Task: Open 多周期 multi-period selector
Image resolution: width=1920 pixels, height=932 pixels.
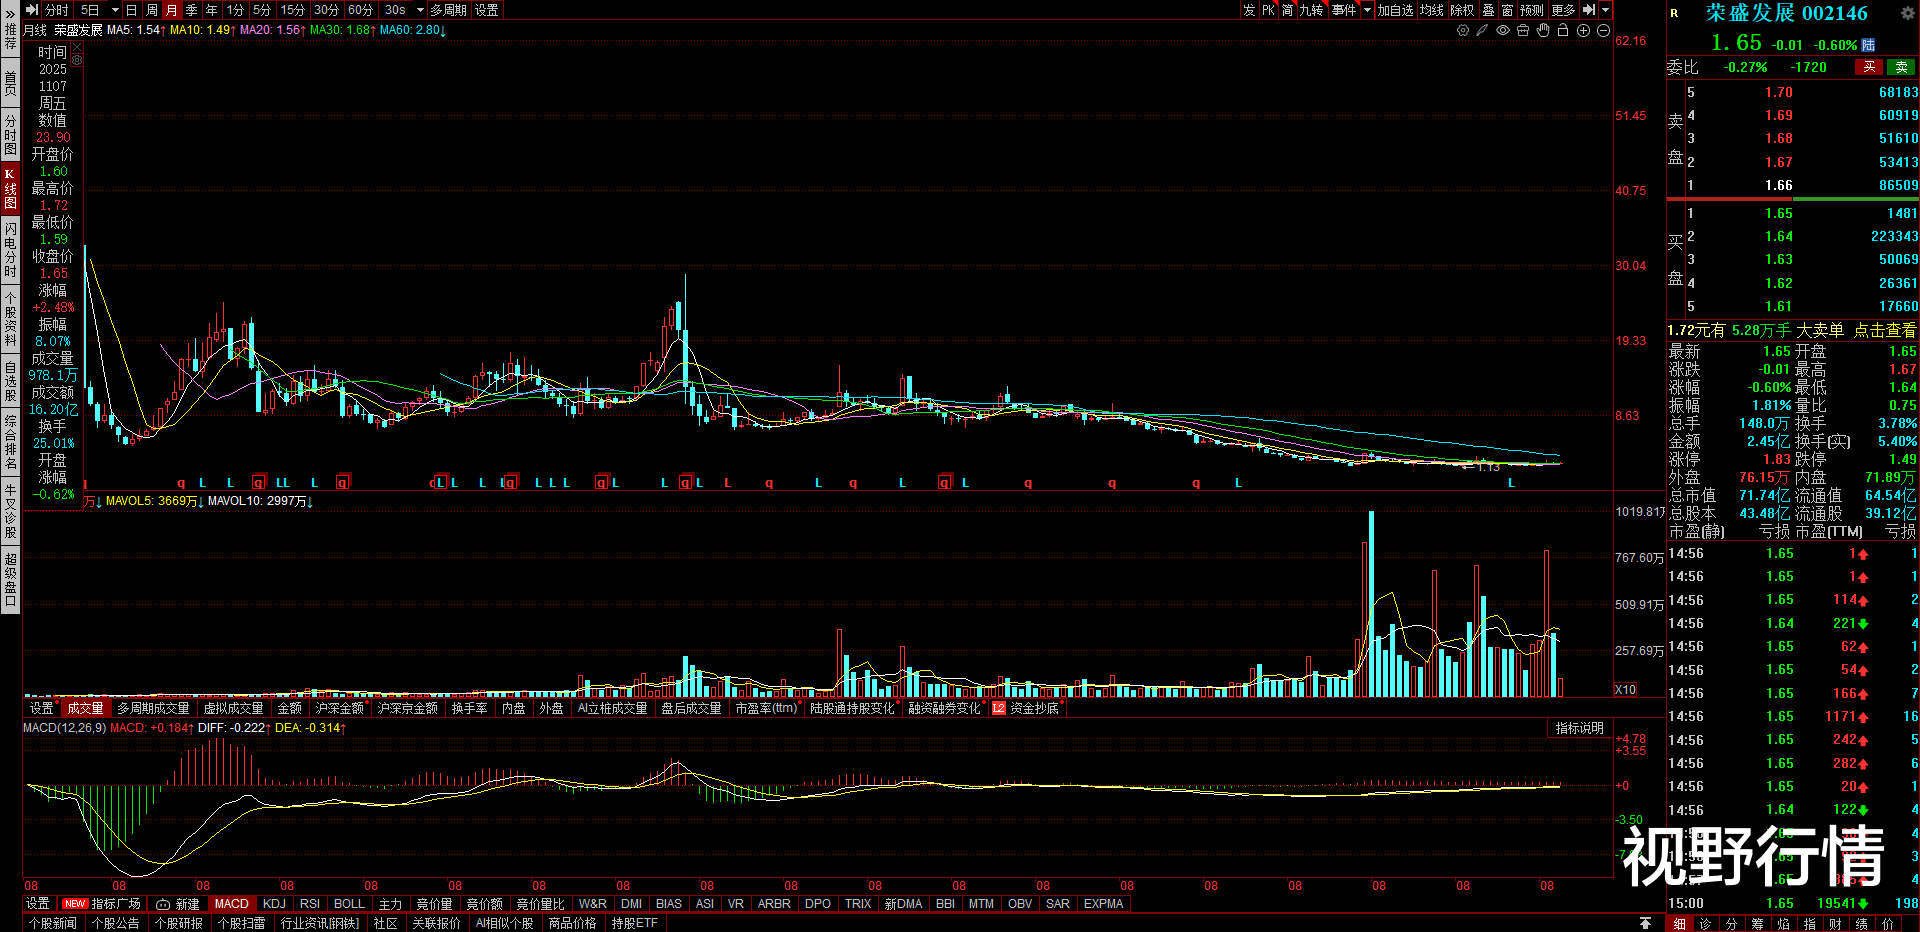Action: click(x=449, y=10)
